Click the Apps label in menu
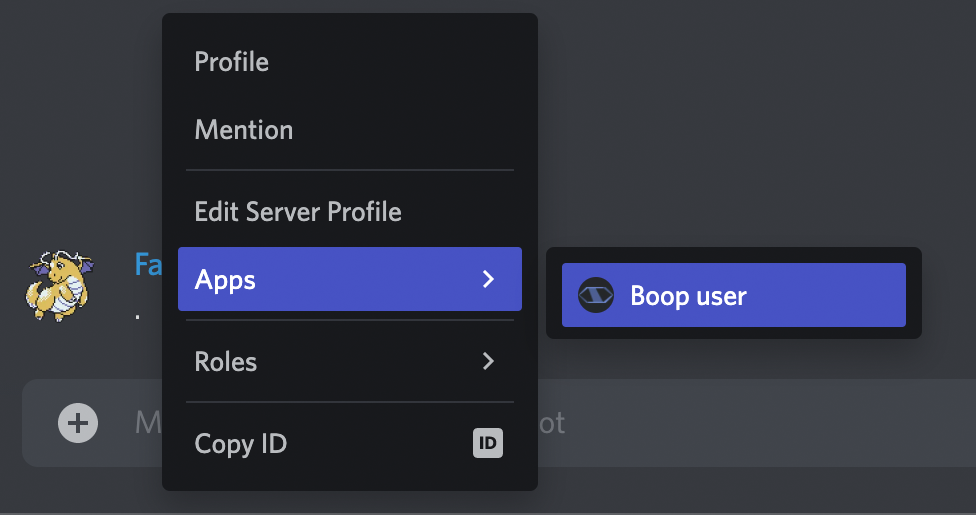 pyautogui.click(x=225, y=280)
